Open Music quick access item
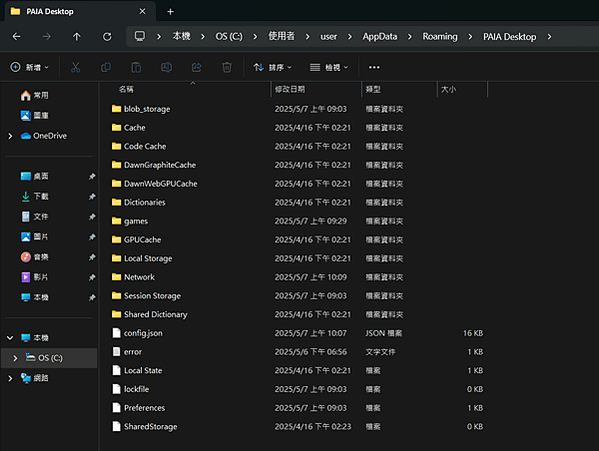 coord(35,257)
